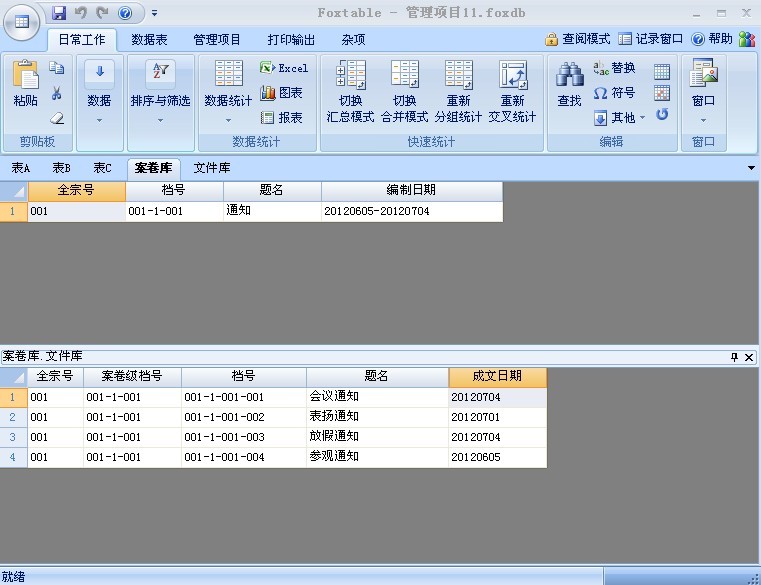Open the 记录窗口 record window
This screenshot has width=761, height=585.
point(651,39)
